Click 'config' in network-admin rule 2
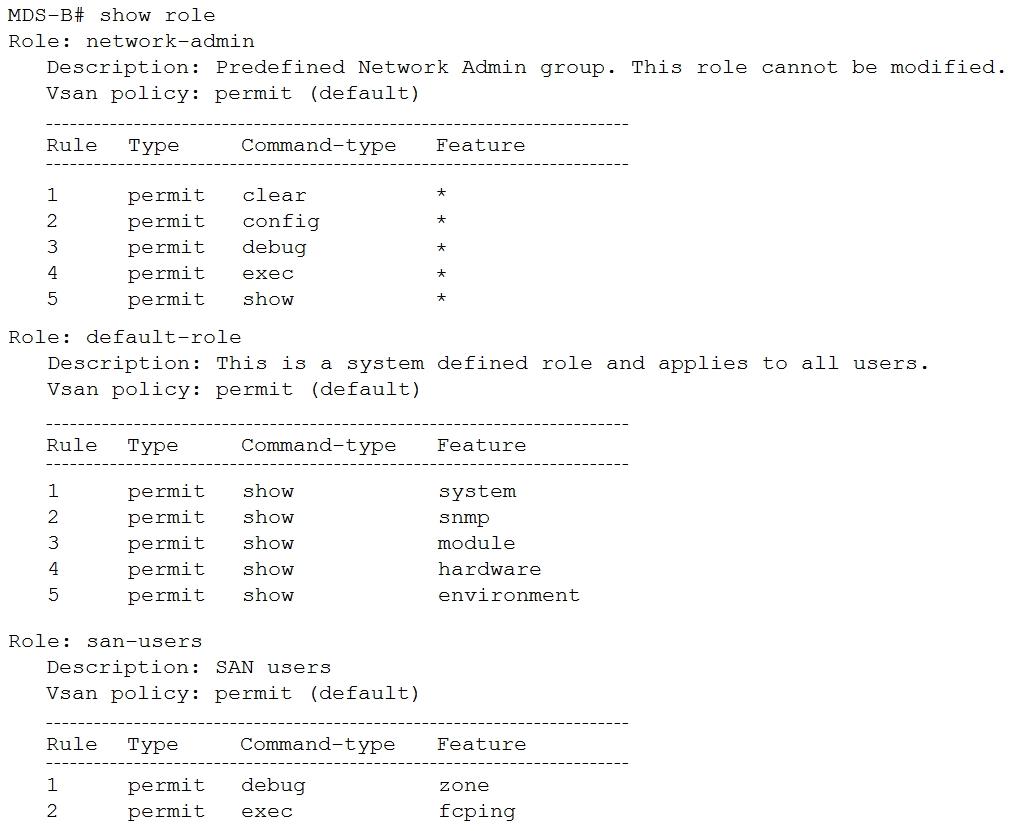Screen dimensions: 1019x831 (281, 222)
